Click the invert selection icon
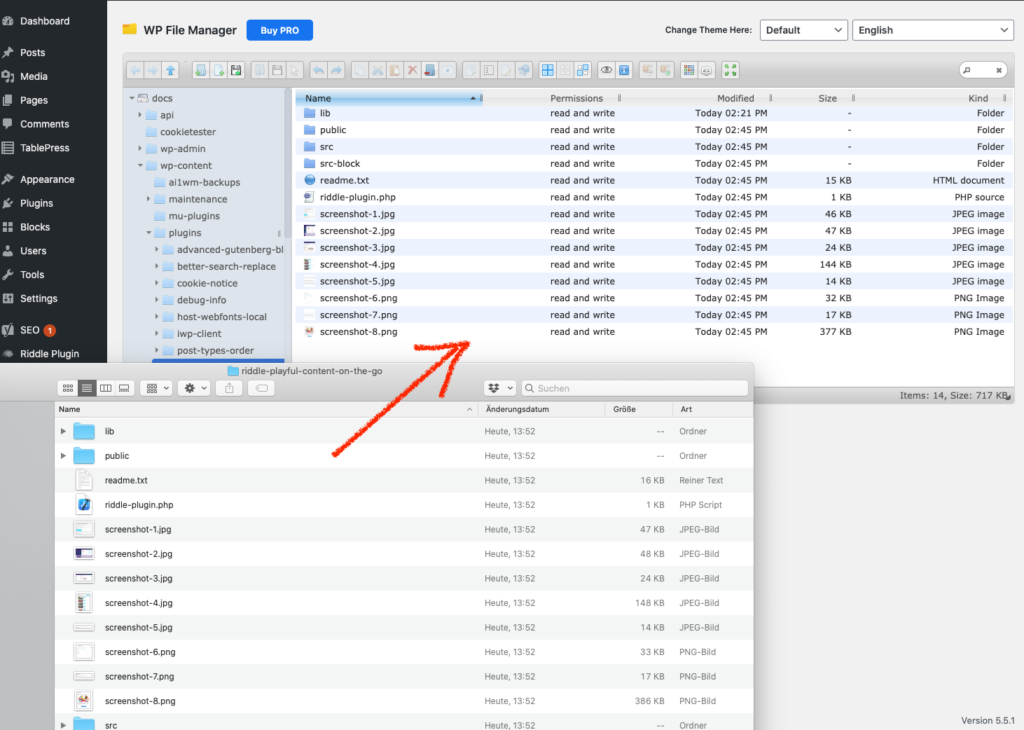 pyautogui.click(x=583, y=71)
